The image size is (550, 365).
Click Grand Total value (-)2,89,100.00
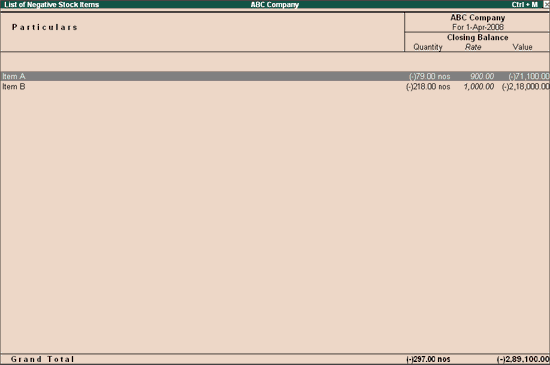tap(523, 359)
